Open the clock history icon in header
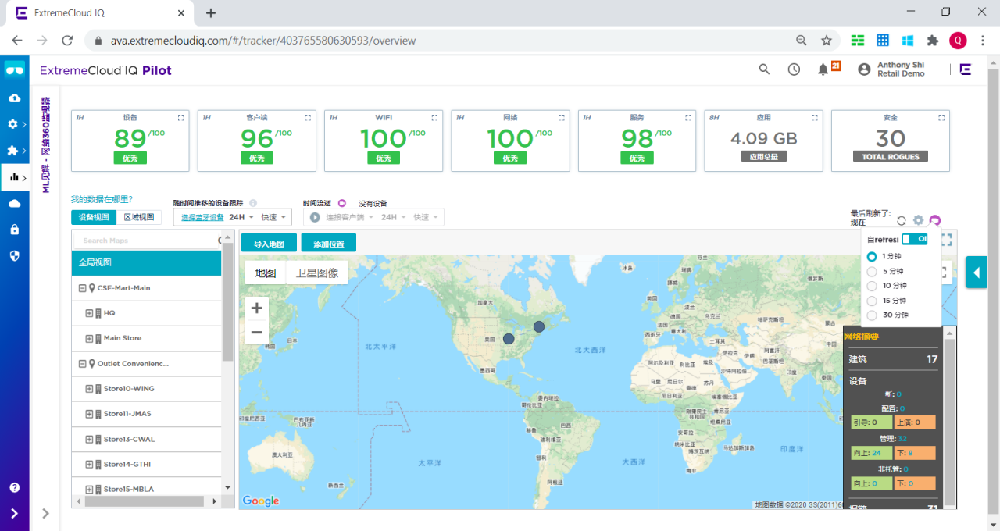 point(793,70)
